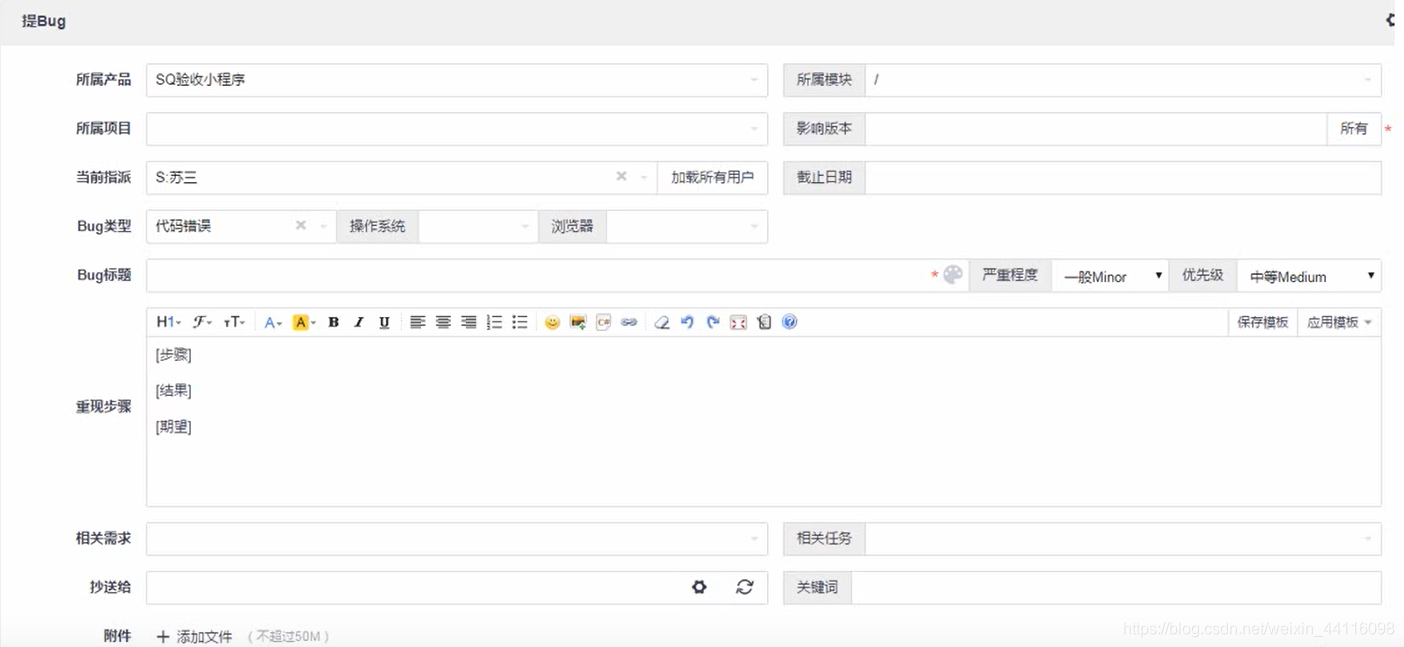The height and width of the screenshot is (647, 1404).
Task: Open source/paste document icon in toolbar
Action: [764, 322]
